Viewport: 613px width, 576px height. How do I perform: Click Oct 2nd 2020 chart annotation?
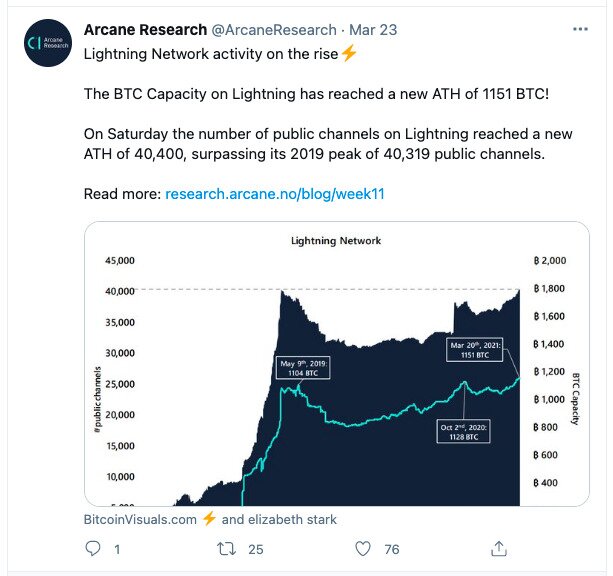[463, 432]
